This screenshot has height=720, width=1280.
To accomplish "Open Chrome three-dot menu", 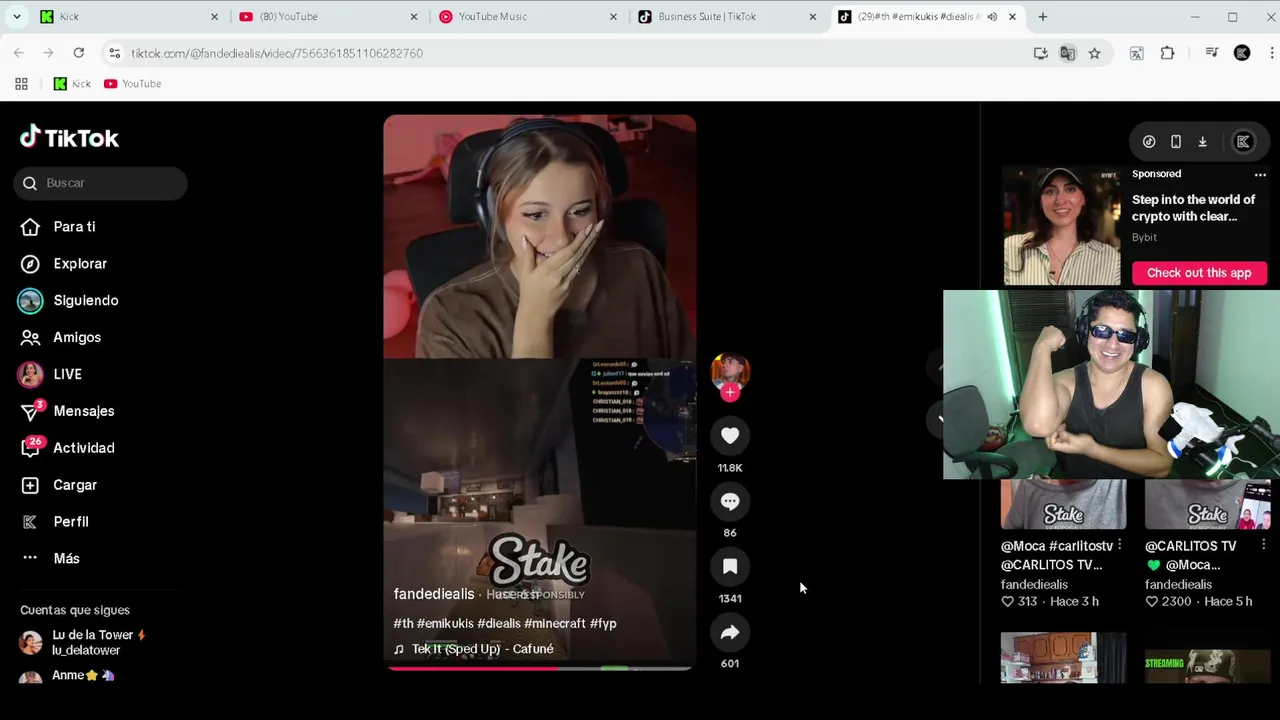I will pos(1271,53).
